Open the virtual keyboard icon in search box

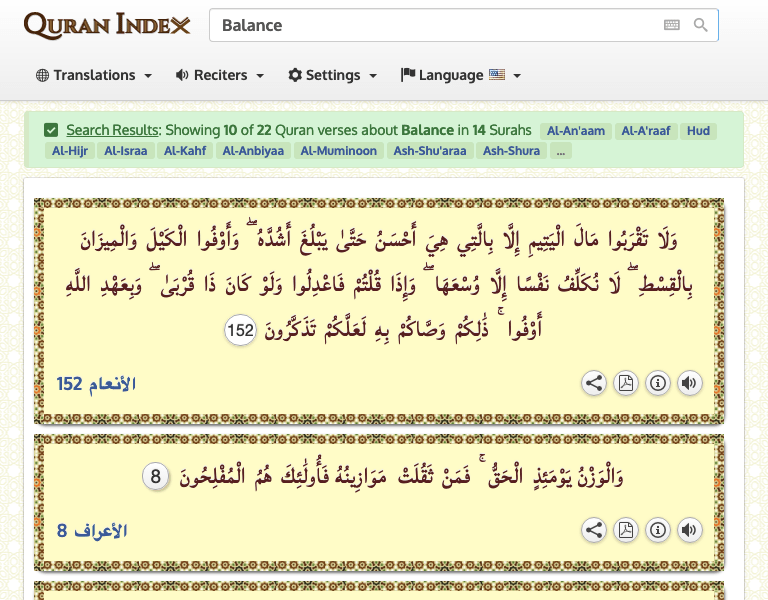(x=672, y=25)
